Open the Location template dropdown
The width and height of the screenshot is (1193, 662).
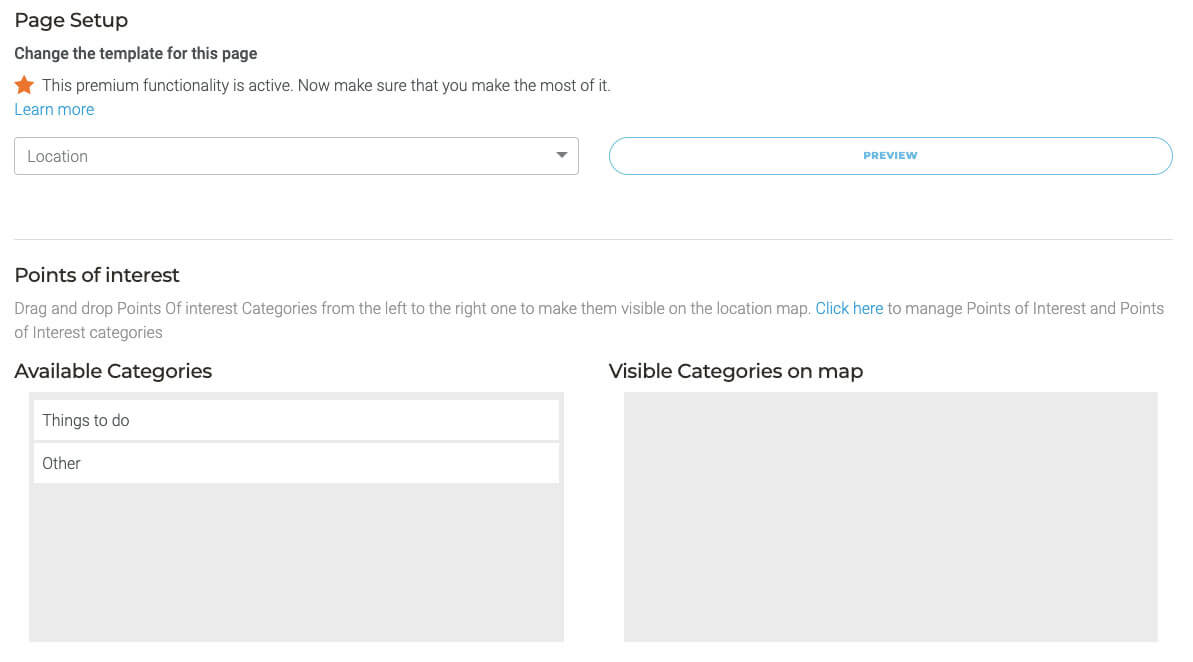click(280, 156)
